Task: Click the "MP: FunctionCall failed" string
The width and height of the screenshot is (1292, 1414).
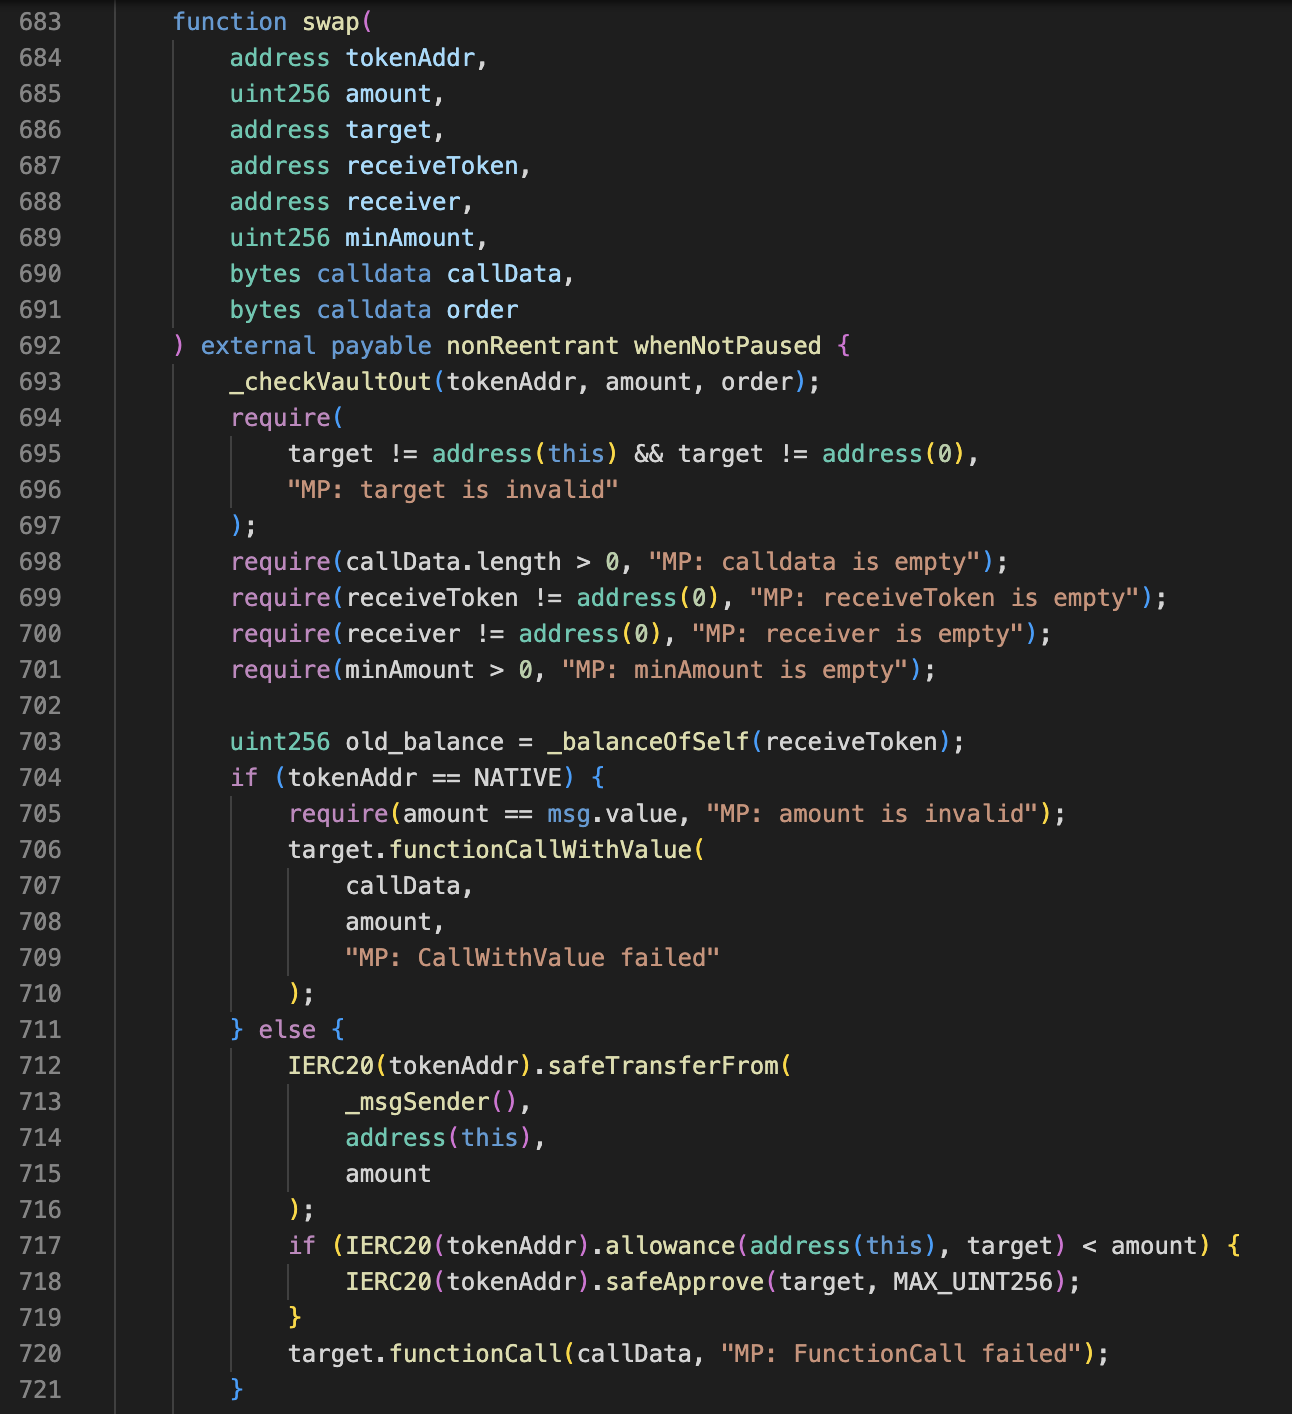Action: [900, 1354]
